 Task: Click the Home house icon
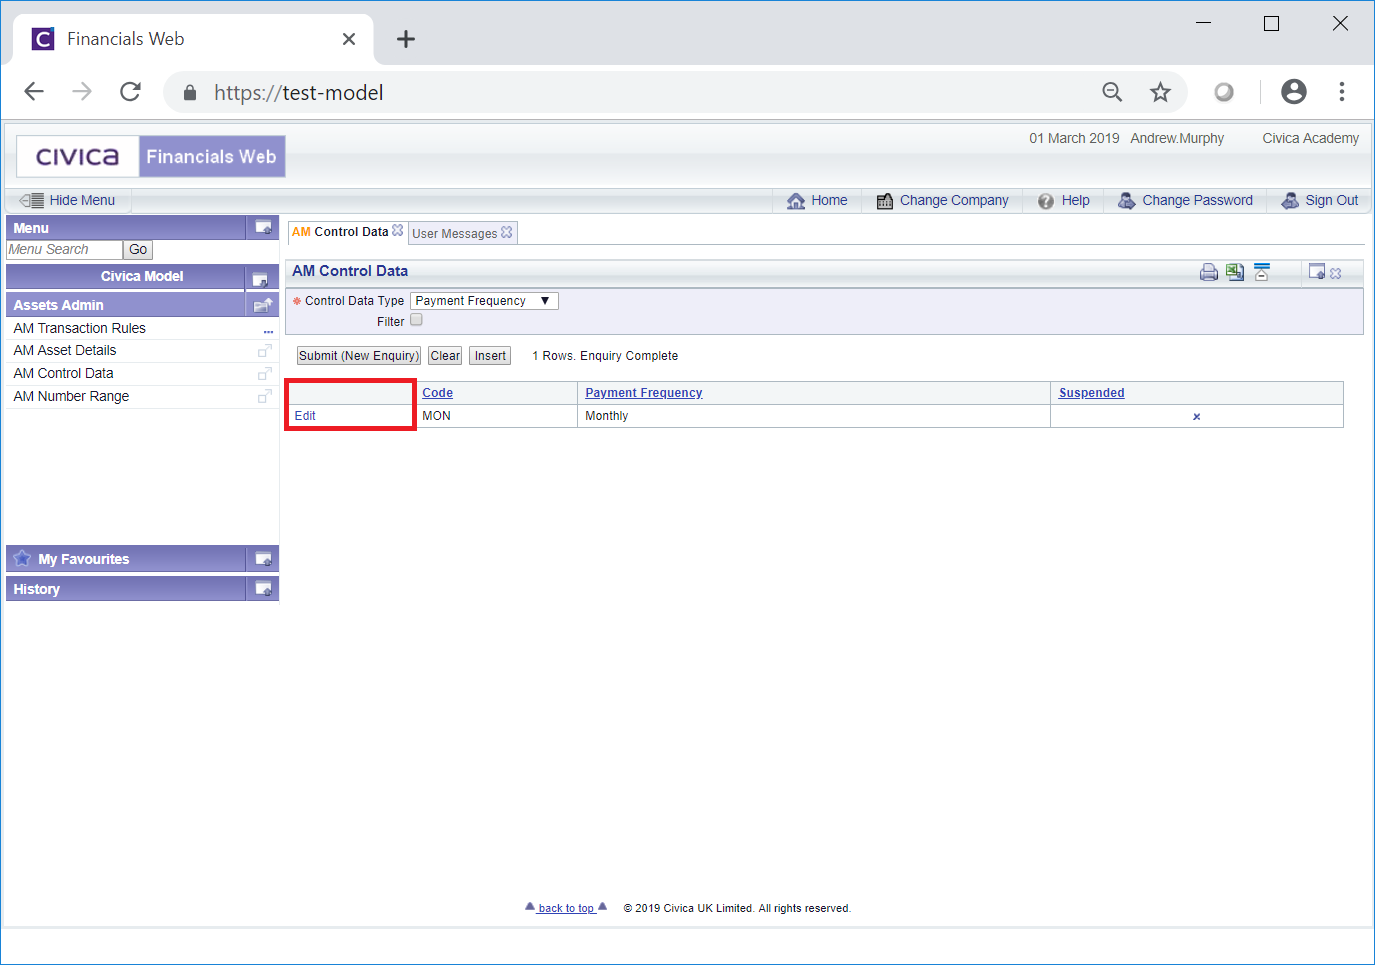point(796,201)
